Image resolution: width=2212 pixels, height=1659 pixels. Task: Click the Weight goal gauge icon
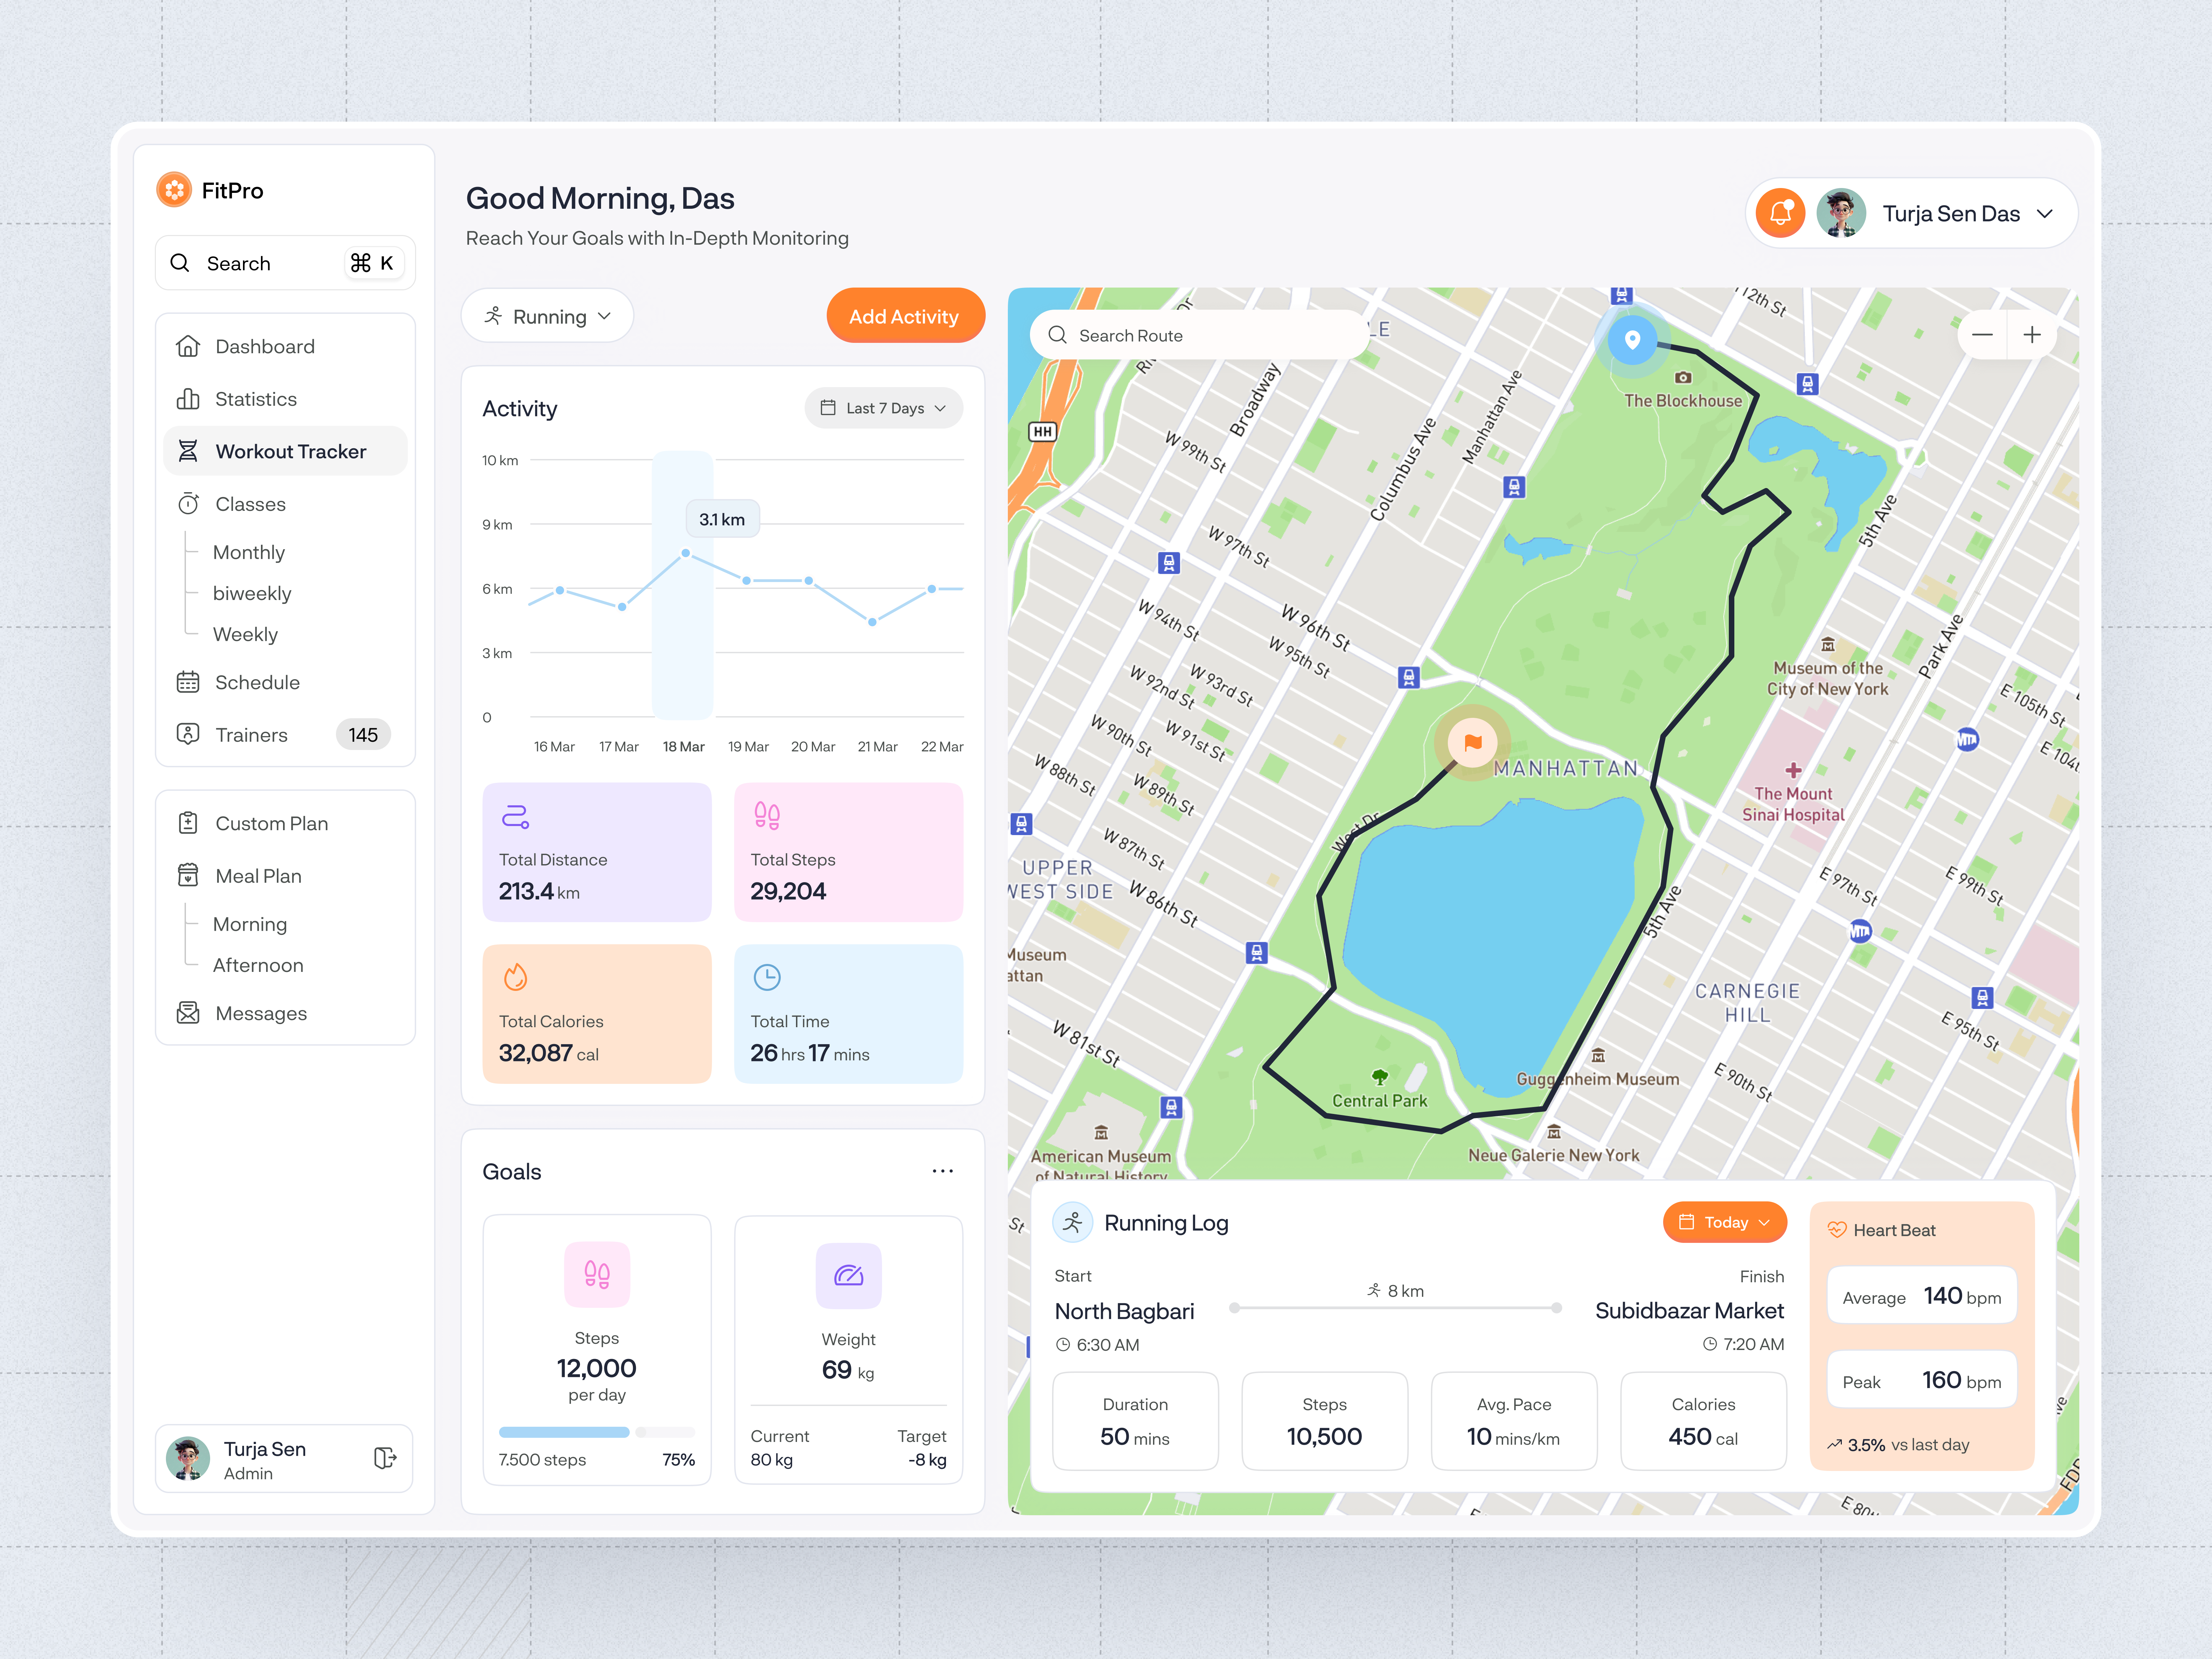click(x=849, y=1275)
